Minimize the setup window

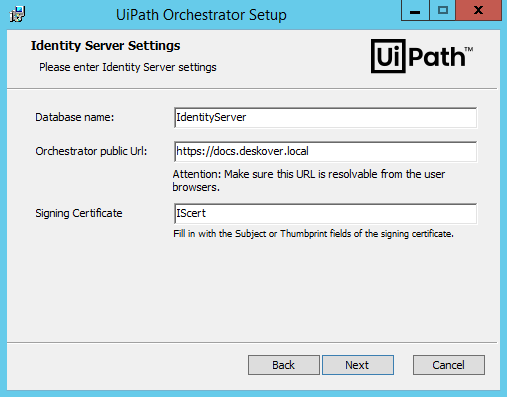[x=415, y=11]
